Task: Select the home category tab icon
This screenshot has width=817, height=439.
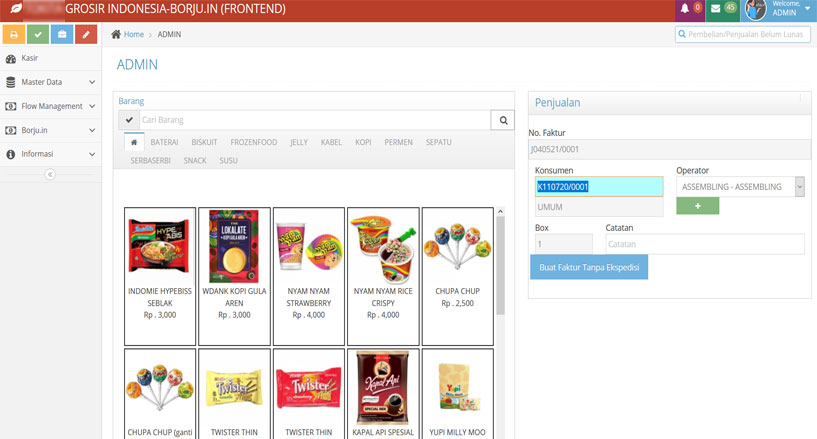Action: (134, 142)
